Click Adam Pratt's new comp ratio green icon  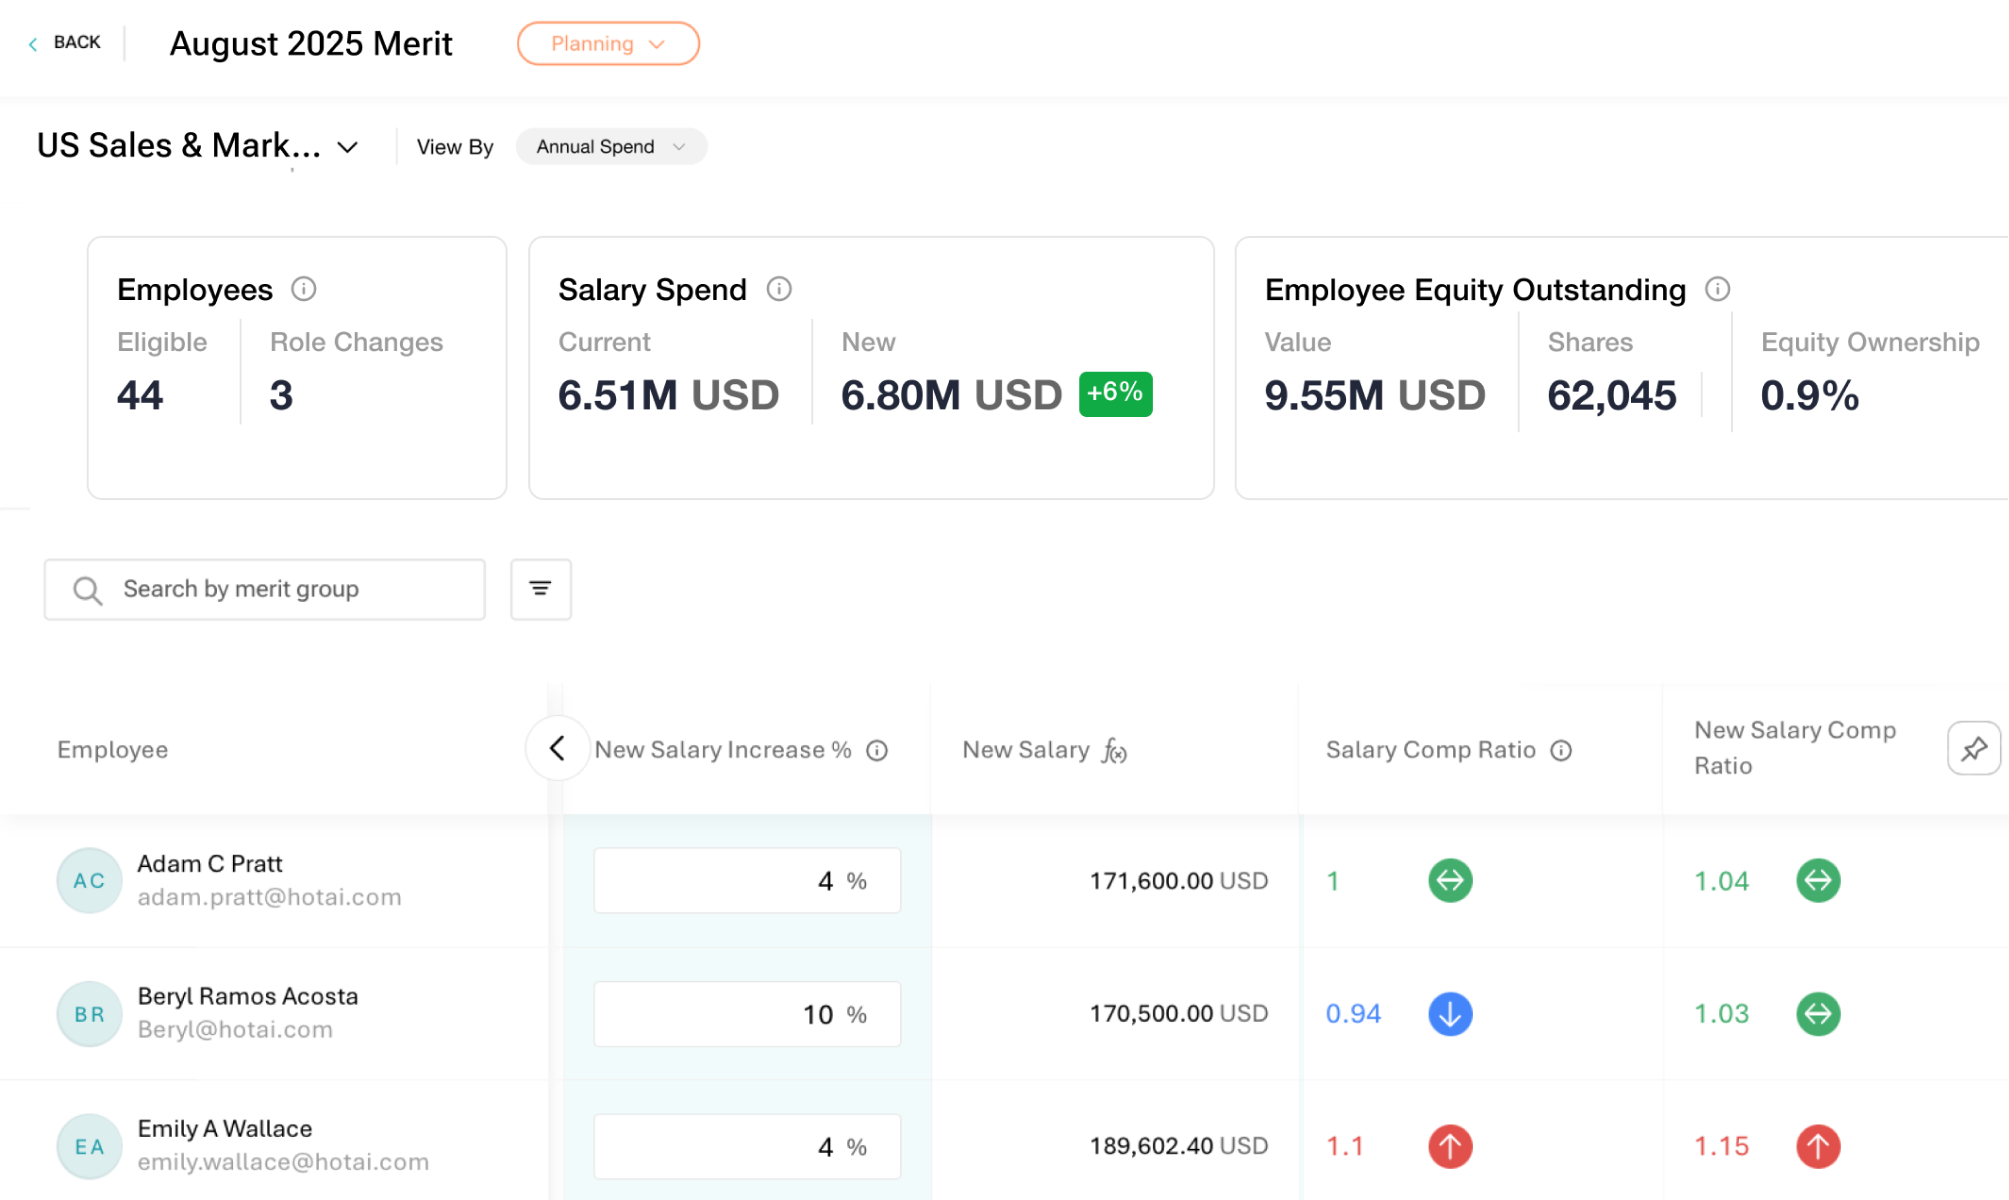[x=1818, y=881]
